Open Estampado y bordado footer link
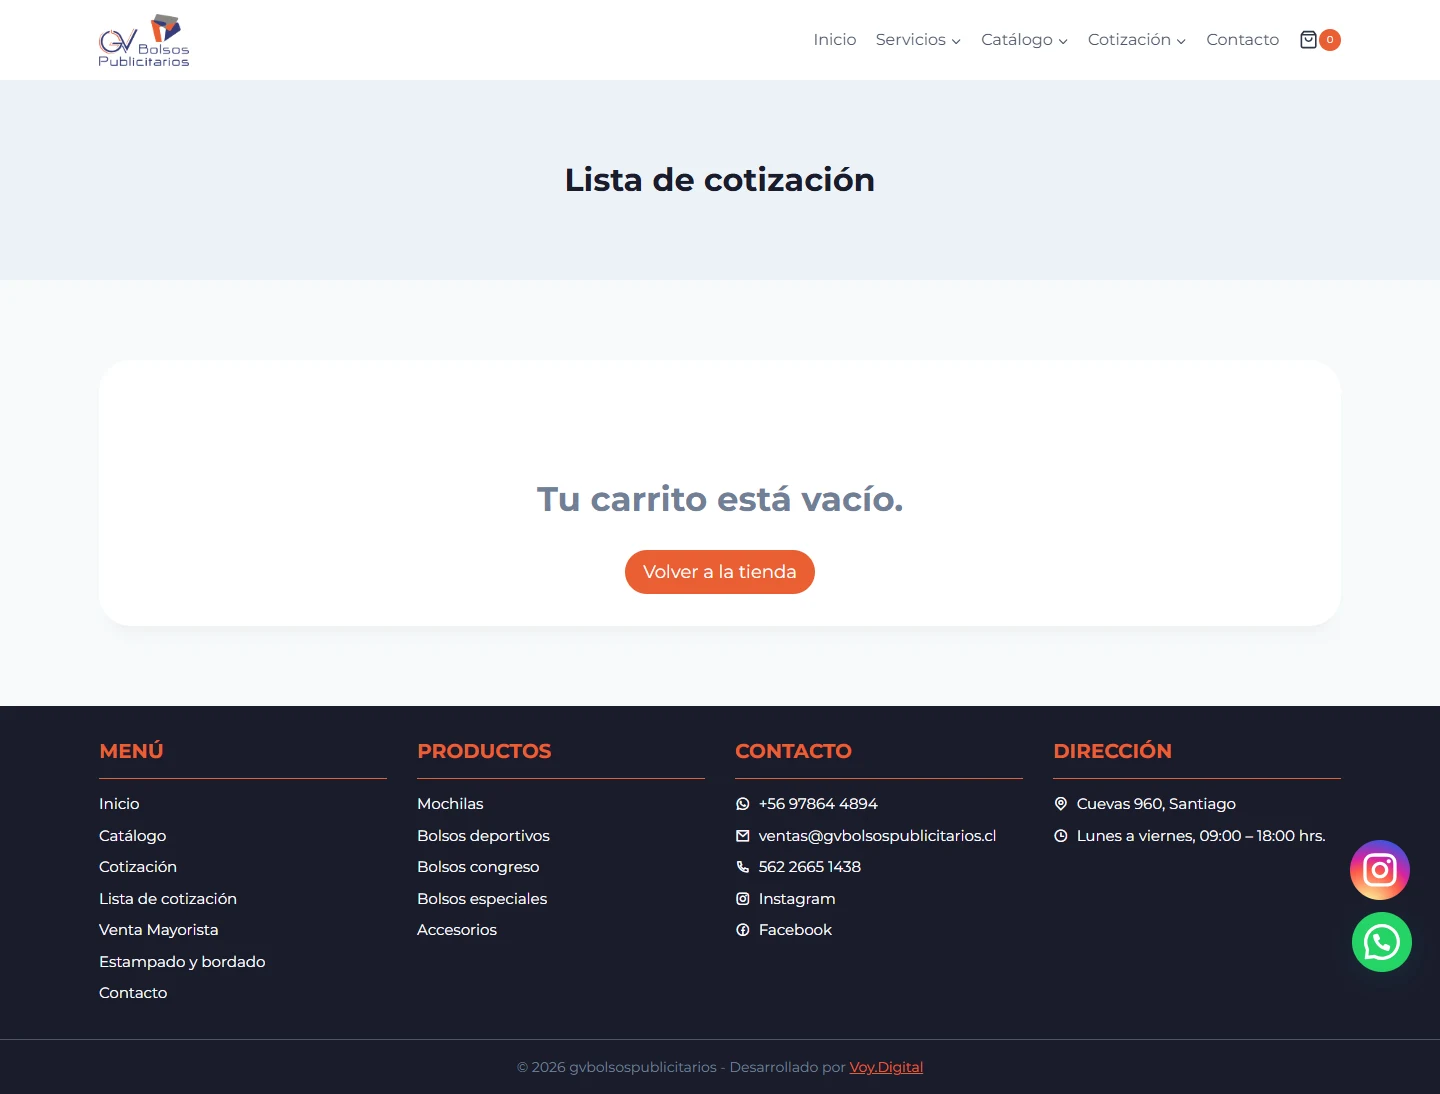The height and width of the screenshot is (1094, 1440). coord(182,962)
